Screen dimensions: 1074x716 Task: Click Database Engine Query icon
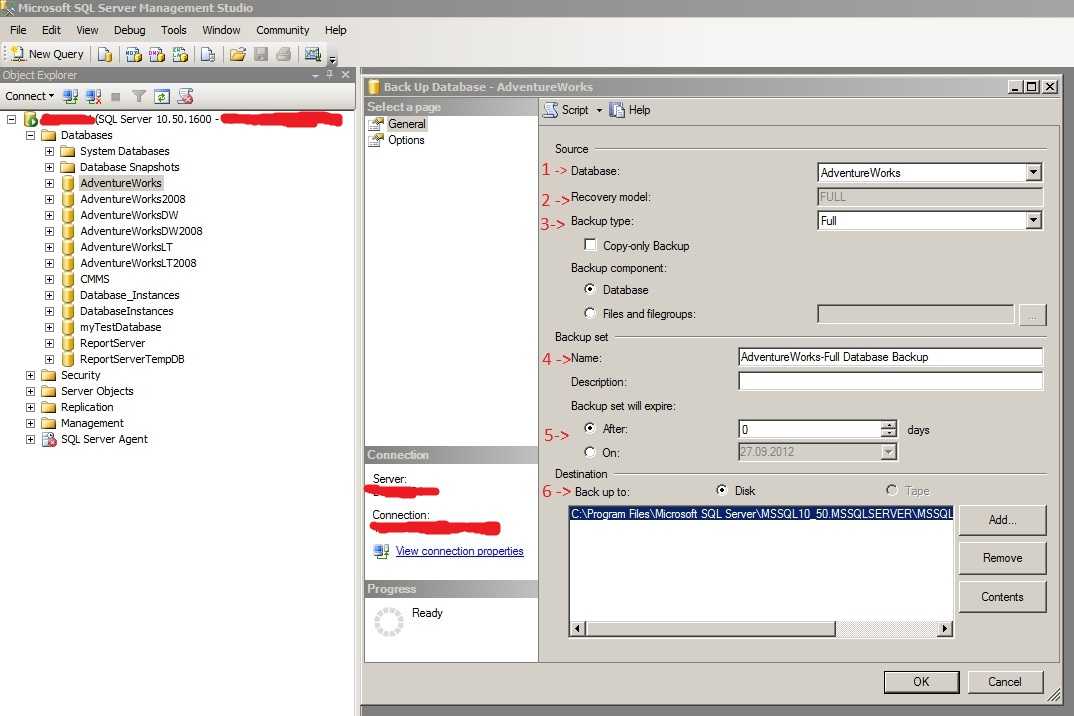point(104,54)
